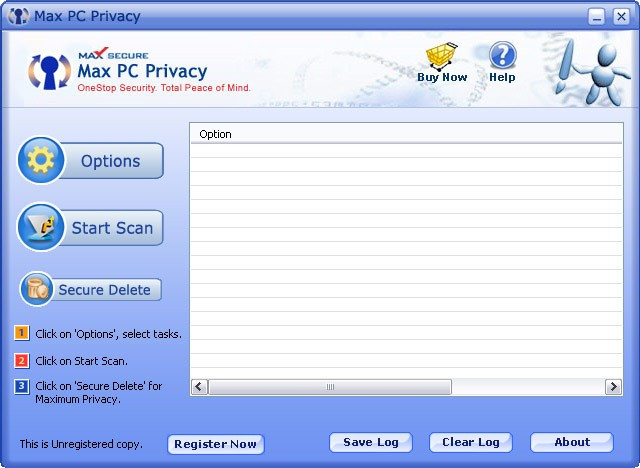Minimize the Max PC Privacy window
This screenshot has width=640, height=468.
596,17
